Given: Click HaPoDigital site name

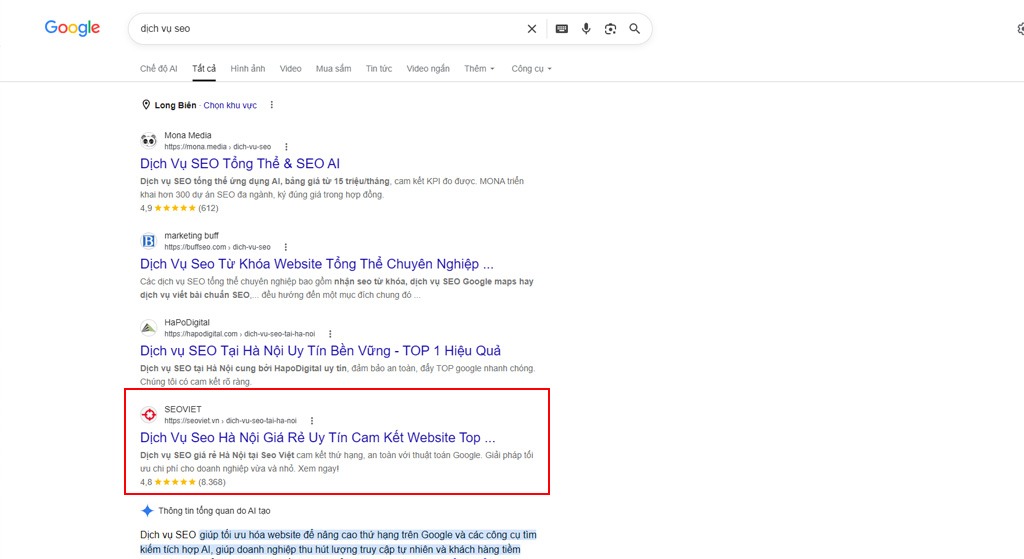Looking at the screenshot, I should pyautogui.click(x=187, y=323).
